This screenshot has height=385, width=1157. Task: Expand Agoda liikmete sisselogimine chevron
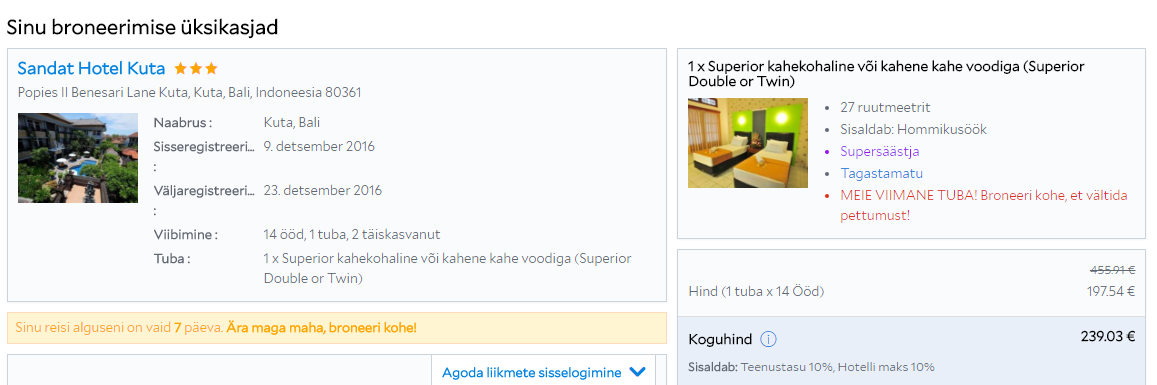[x=638, y=372]
